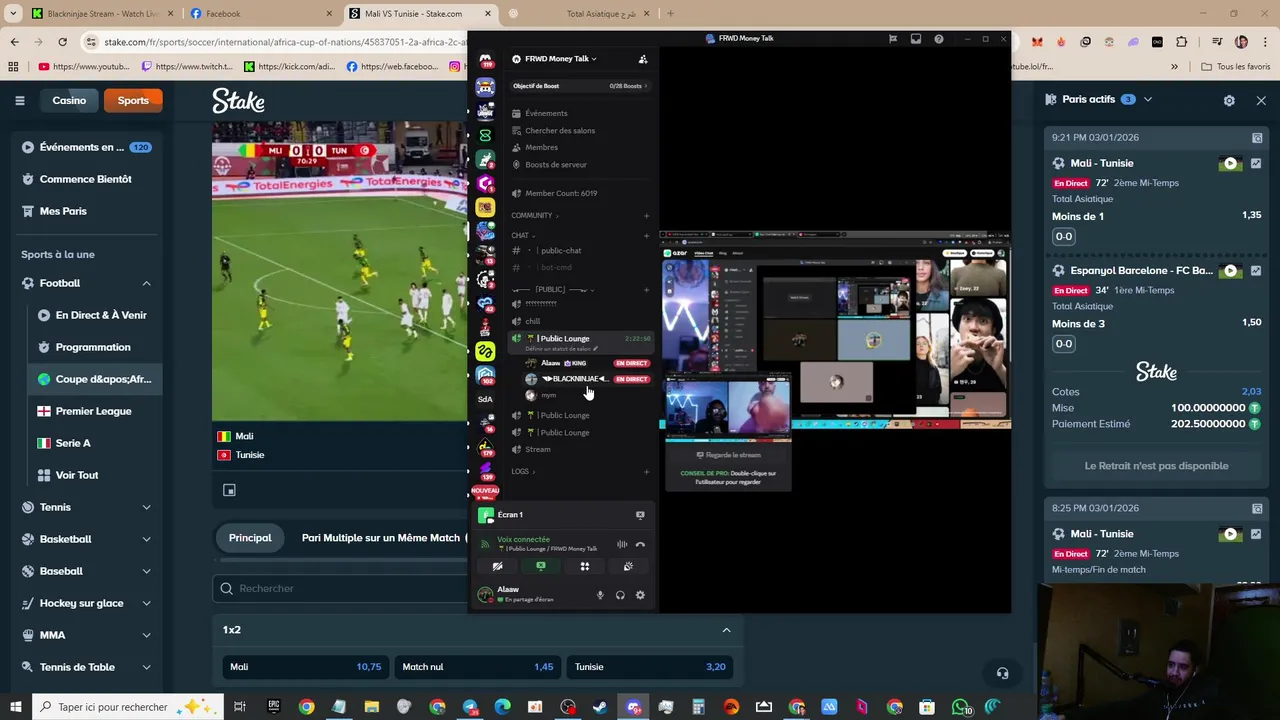
Task: Bet on Match nul at odds 1,45
Action: pyautogui.click(x=477, y=667)
